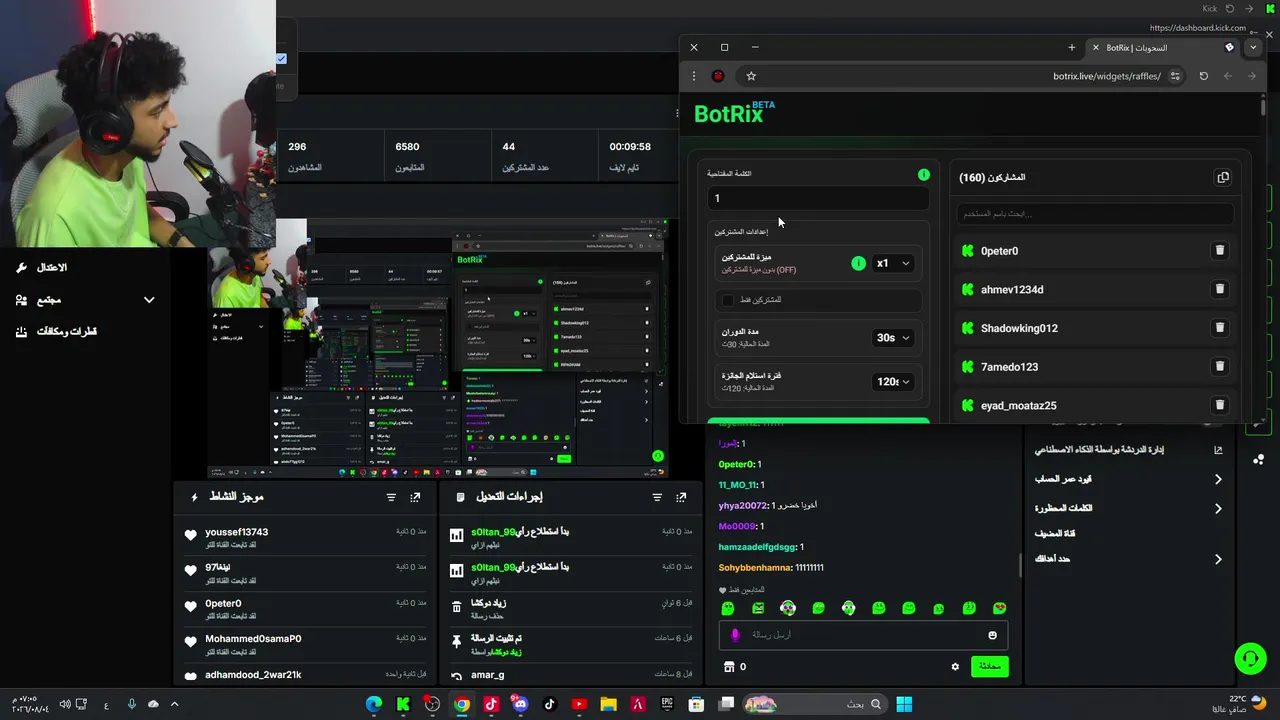Open the Kick app from the taskbar
Screen dimensions: 1280x720
(x=403, y=704)
